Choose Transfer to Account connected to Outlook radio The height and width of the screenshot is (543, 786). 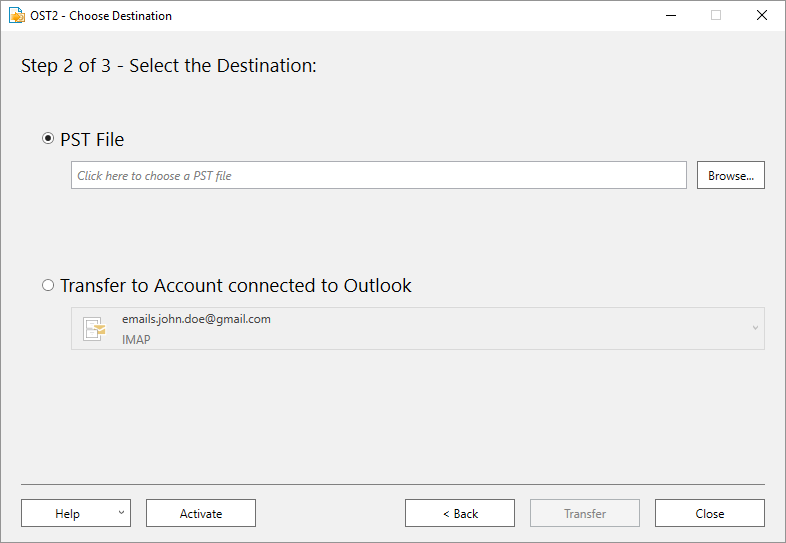click(x=48, y=285)
